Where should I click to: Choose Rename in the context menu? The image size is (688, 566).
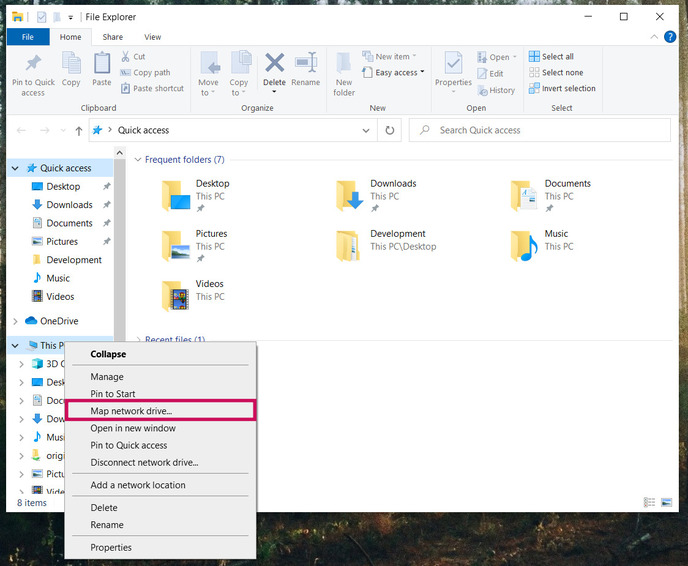click(161, 525)
